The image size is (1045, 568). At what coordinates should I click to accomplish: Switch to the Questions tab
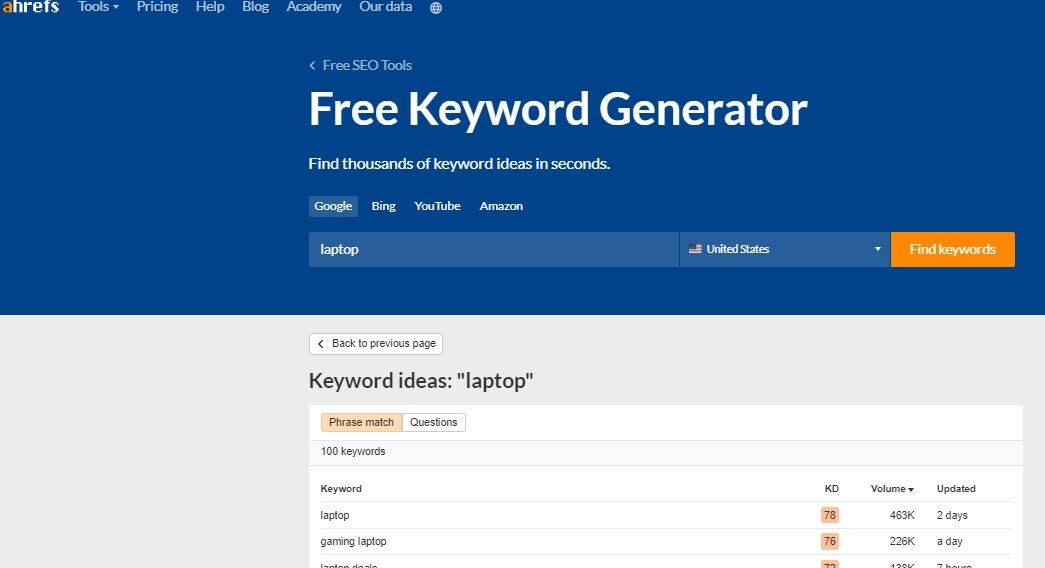[433, 422]
